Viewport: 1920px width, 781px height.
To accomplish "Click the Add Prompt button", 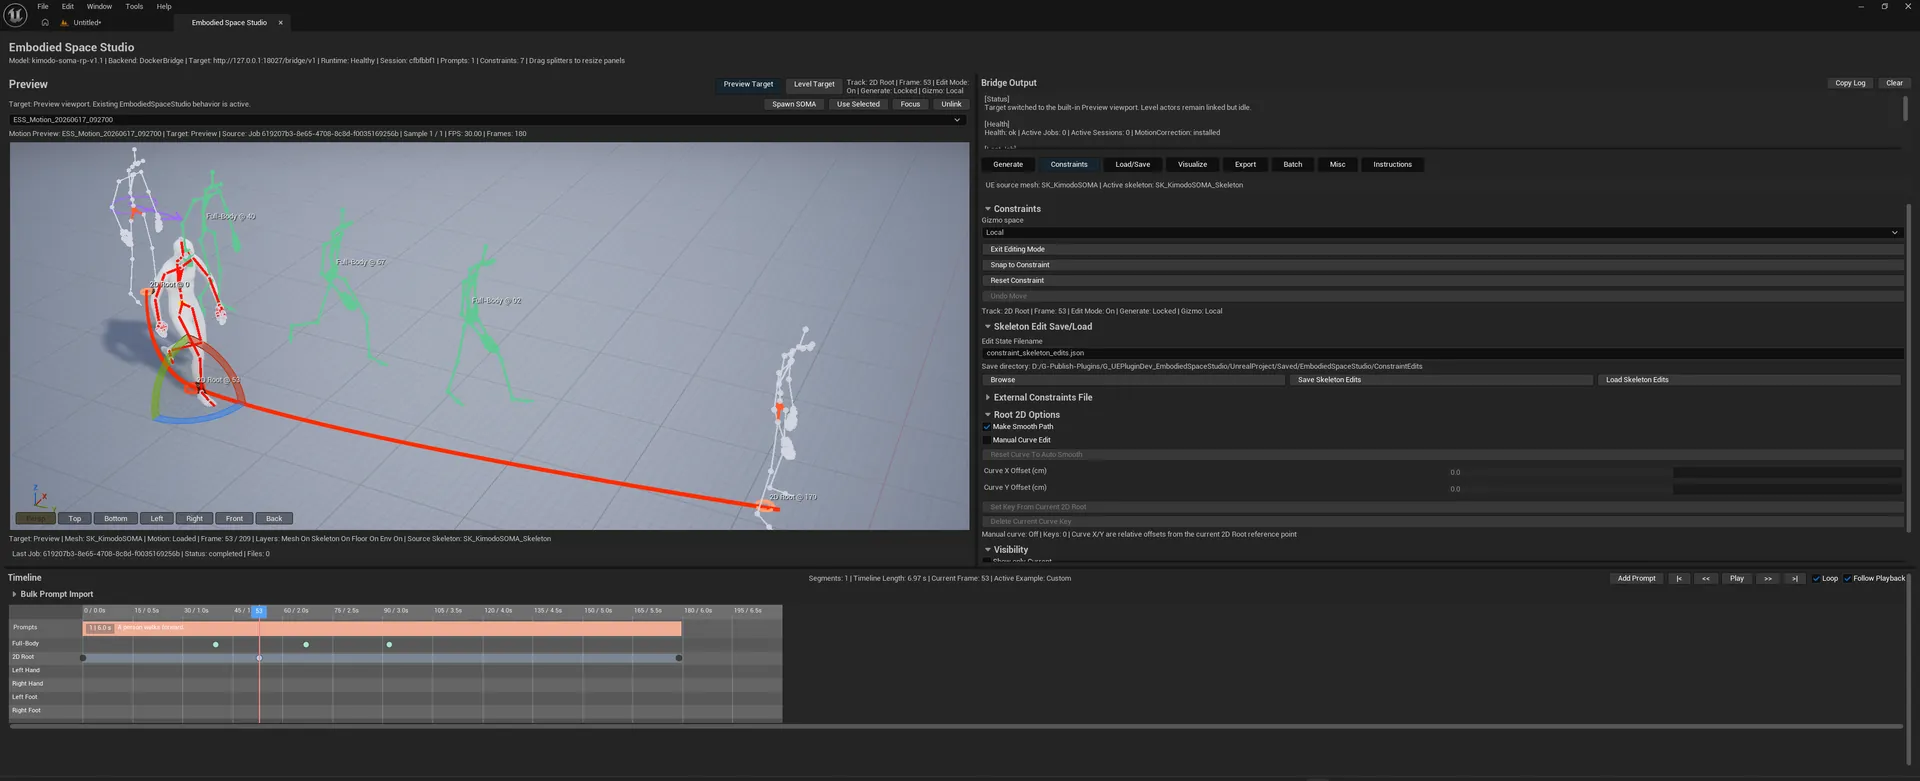I will click(1636, 578).
